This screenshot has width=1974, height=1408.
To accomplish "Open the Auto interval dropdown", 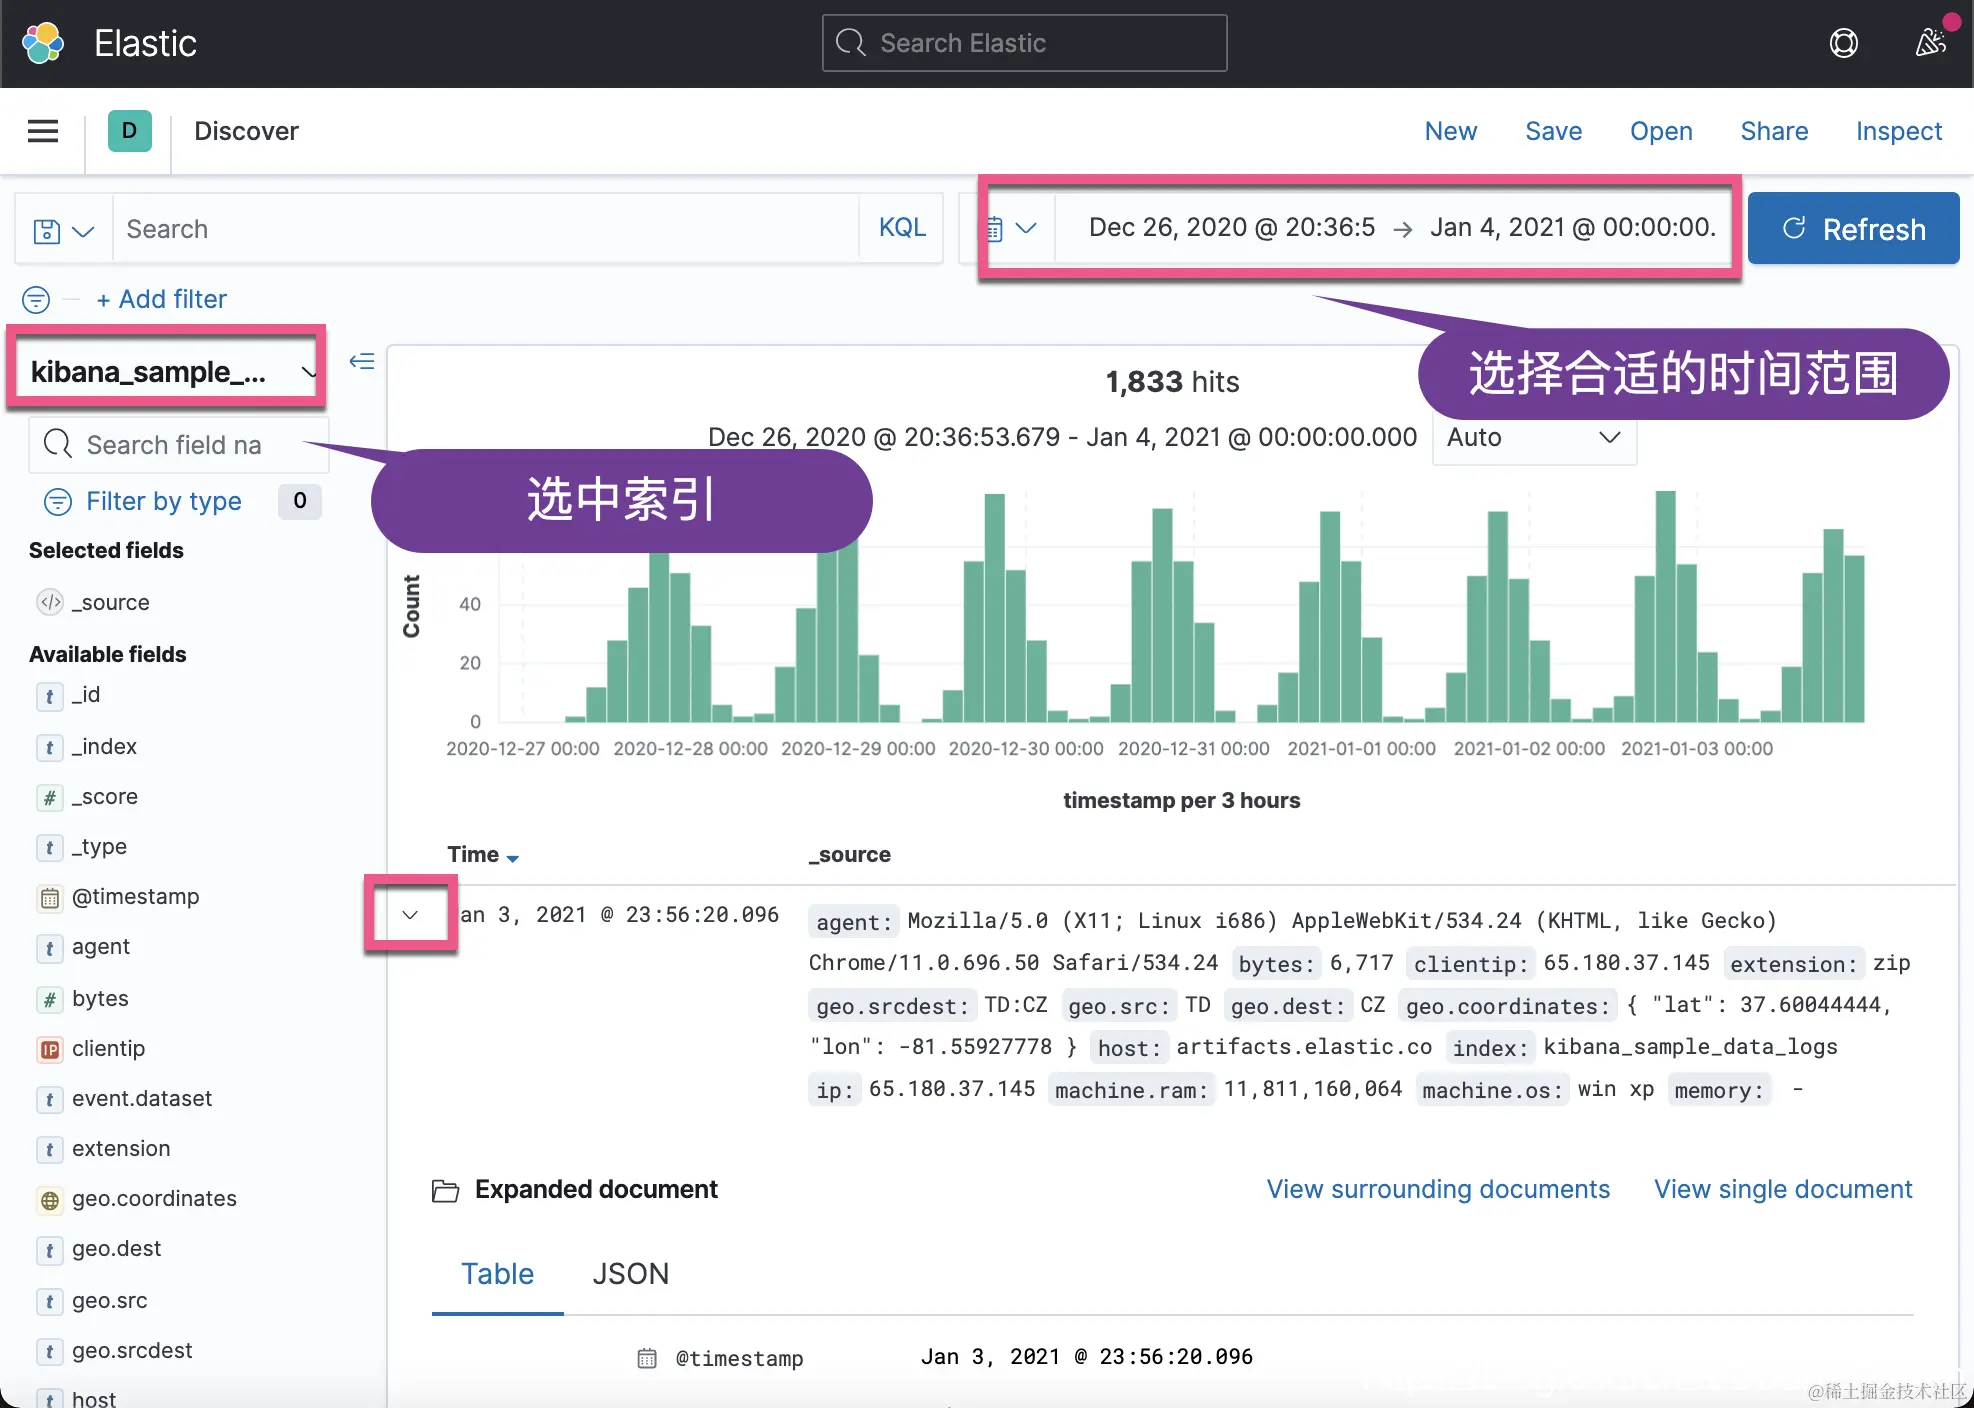I will coord(1532,438).
